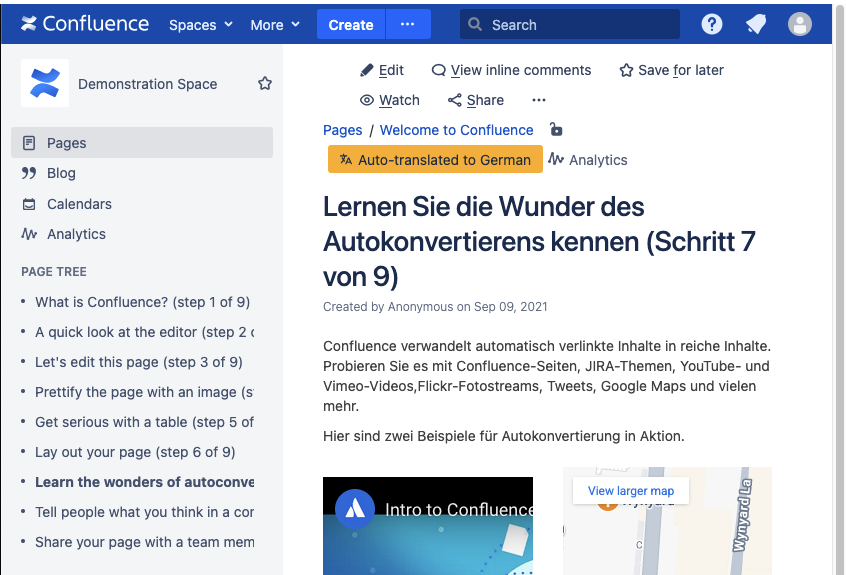Open Lay out your page (step 6 of 9)
The height and width of the screenshot is (575, 846).
[135, 452]
